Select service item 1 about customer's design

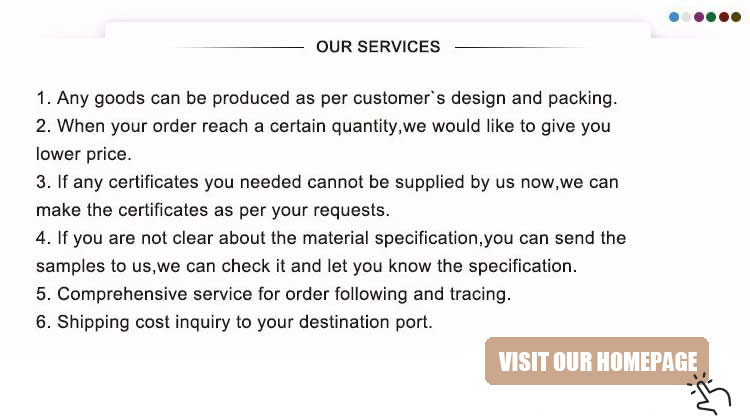coord(326,99)
